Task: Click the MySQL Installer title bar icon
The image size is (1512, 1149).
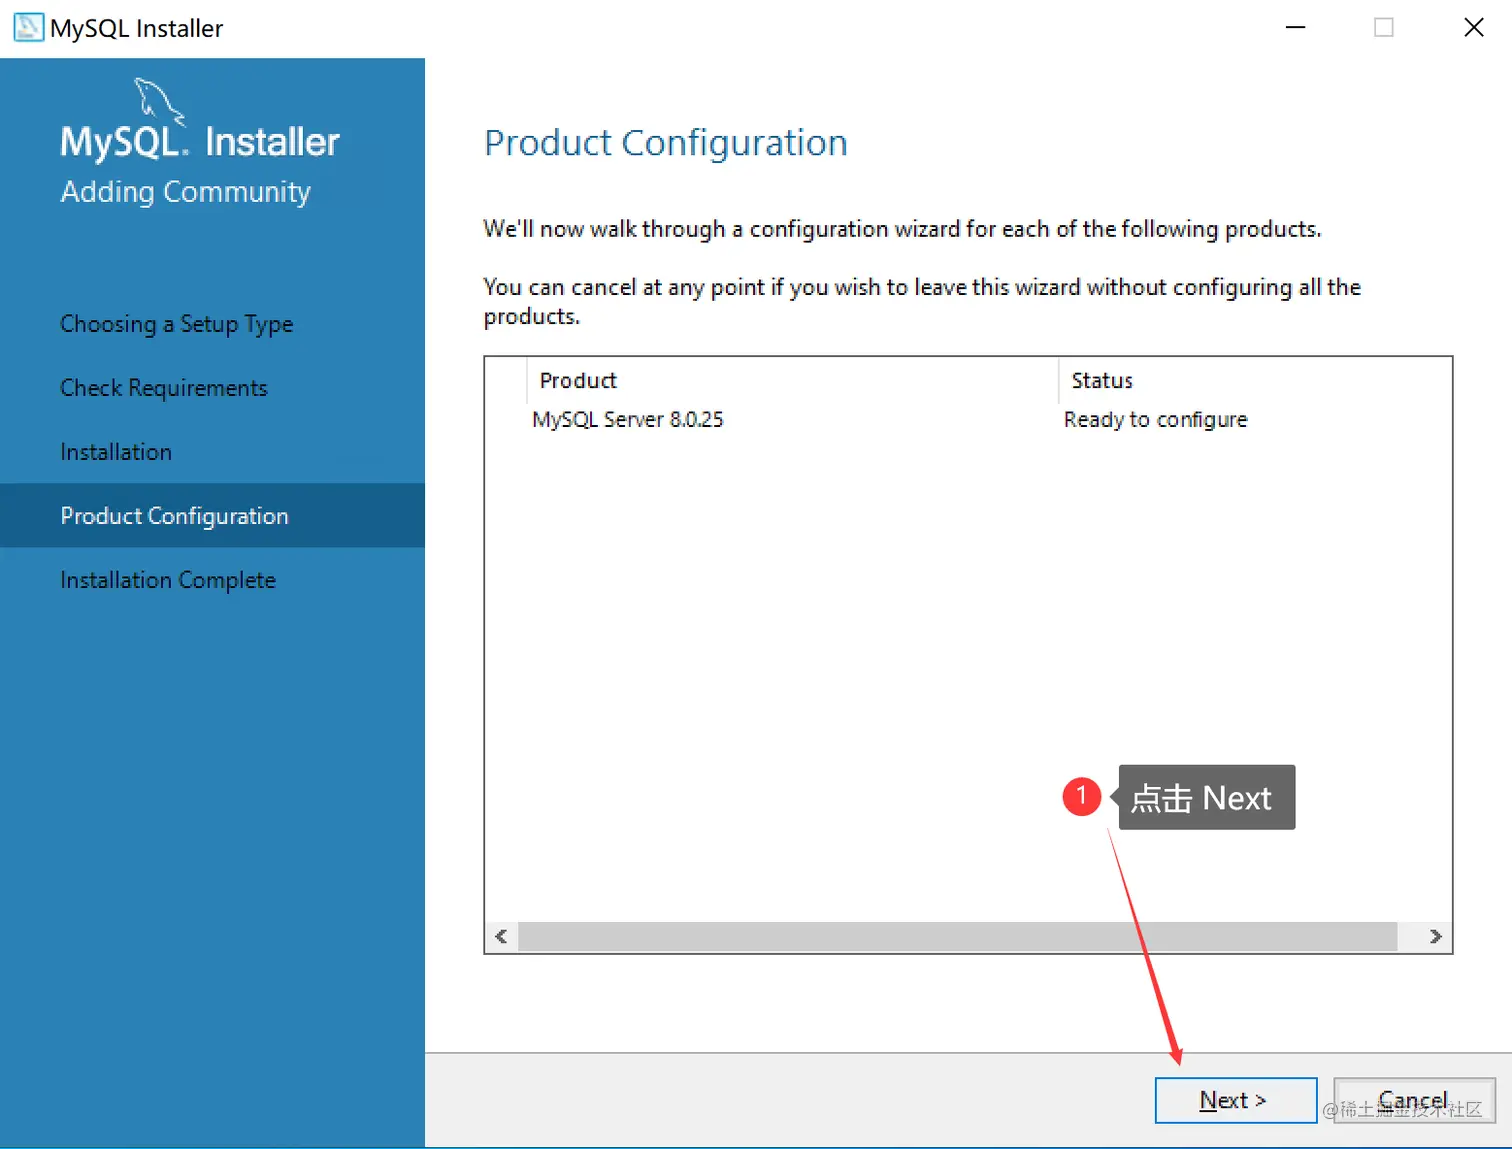Action: (28, 27)
